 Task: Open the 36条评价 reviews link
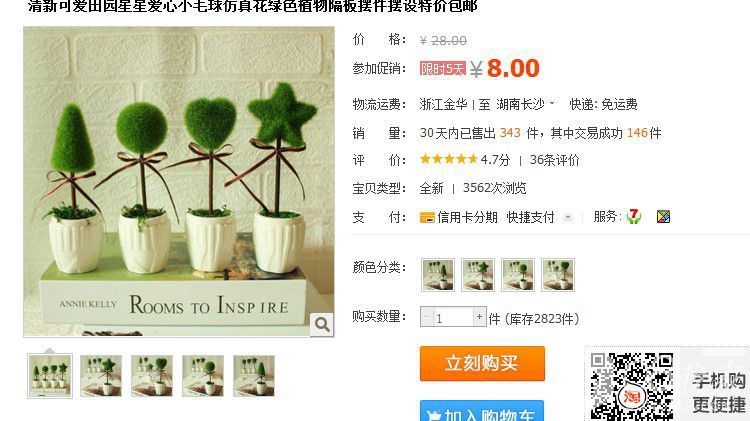click(554, 160)
